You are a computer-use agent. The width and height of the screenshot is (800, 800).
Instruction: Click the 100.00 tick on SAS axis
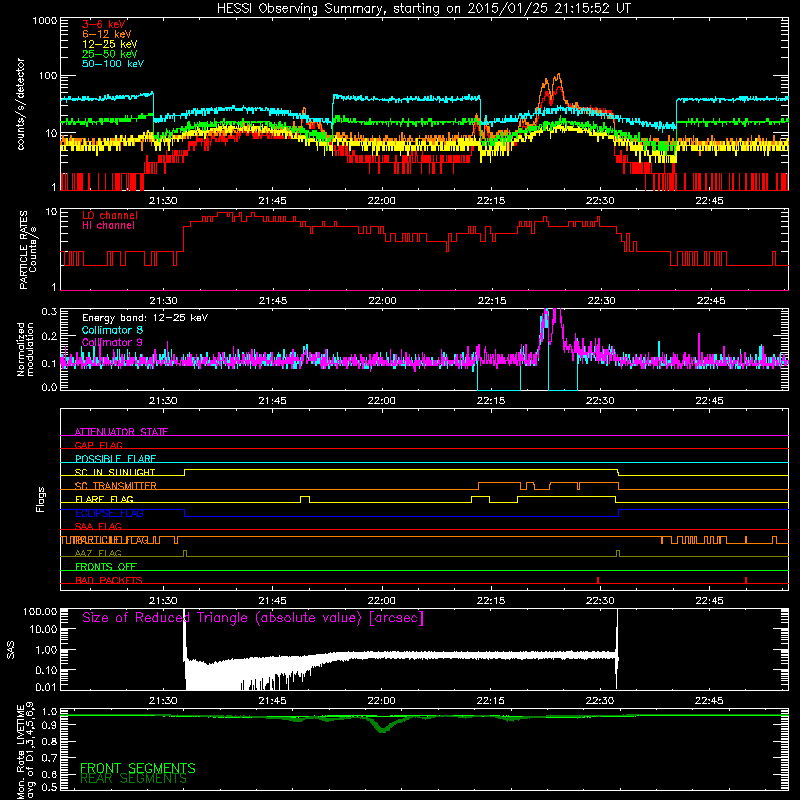coord(40,611)
